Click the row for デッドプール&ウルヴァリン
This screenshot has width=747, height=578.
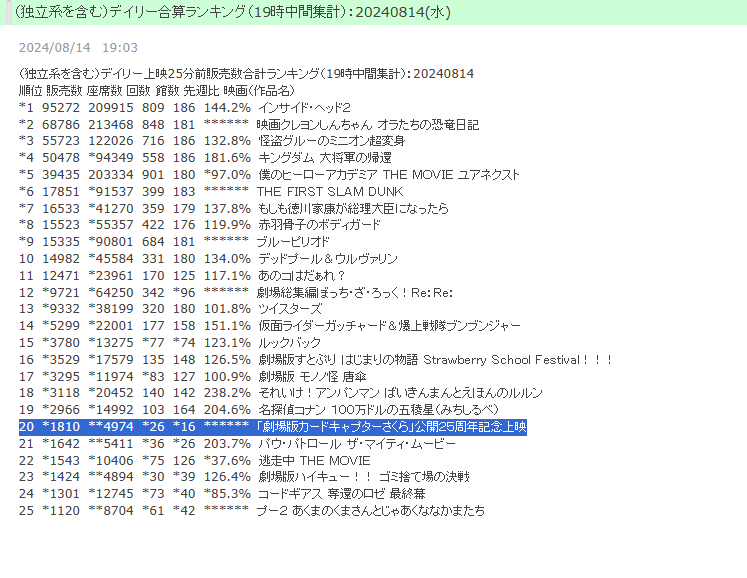pos(208,259)
